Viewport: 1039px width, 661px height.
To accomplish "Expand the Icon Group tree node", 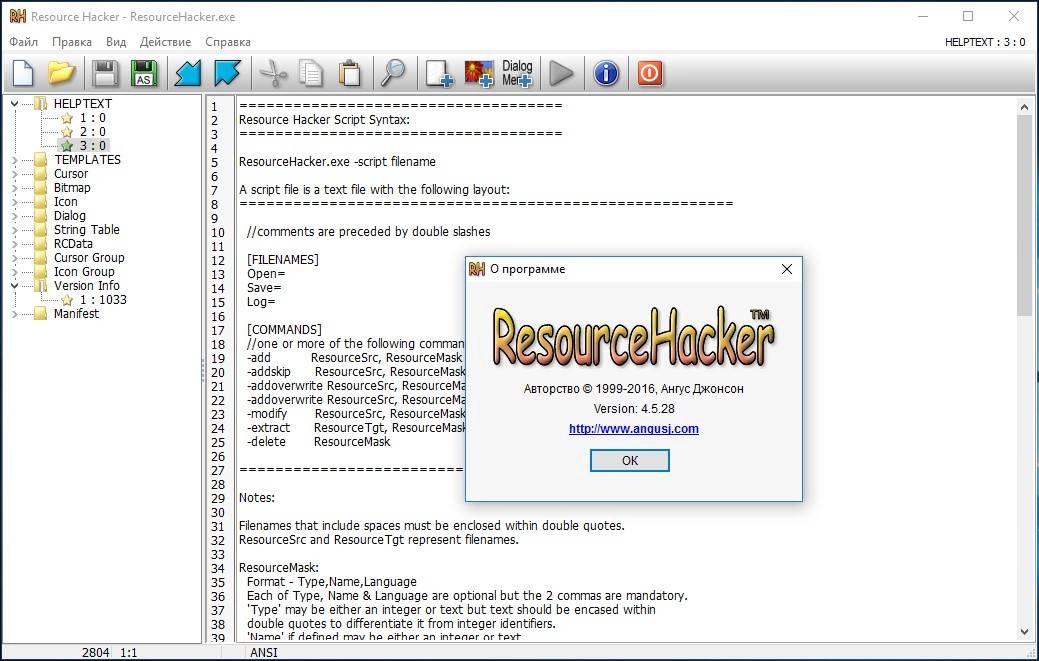I will tap(15, 272).
